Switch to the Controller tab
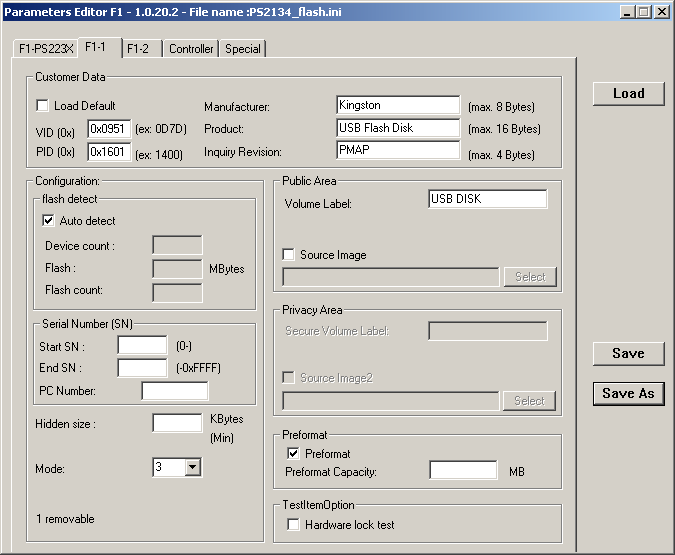 191,49
